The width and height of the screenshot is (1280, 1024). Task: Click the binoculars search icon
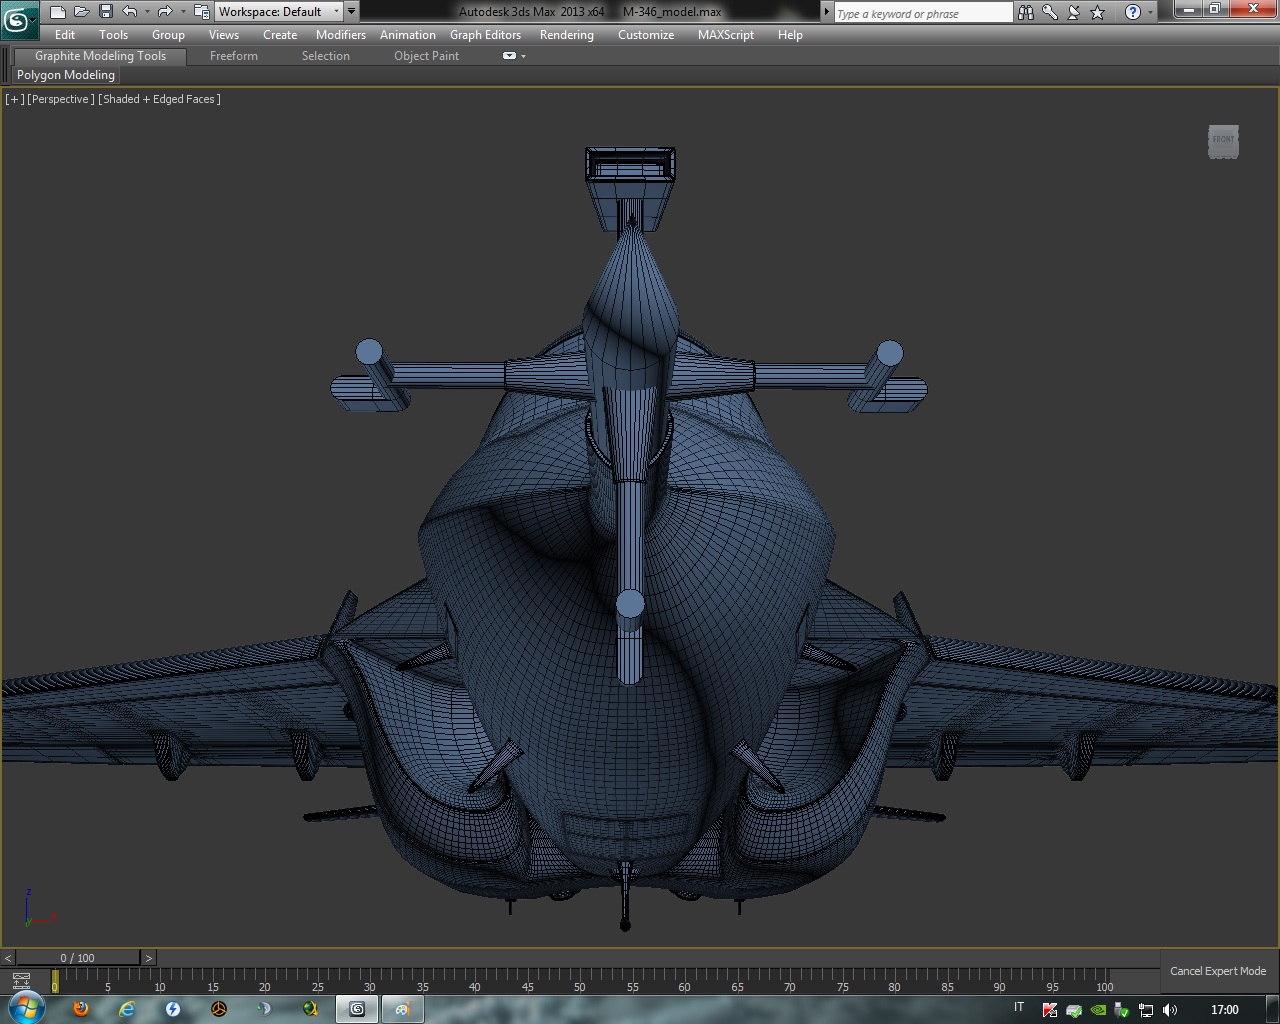tap(1026, 13)
